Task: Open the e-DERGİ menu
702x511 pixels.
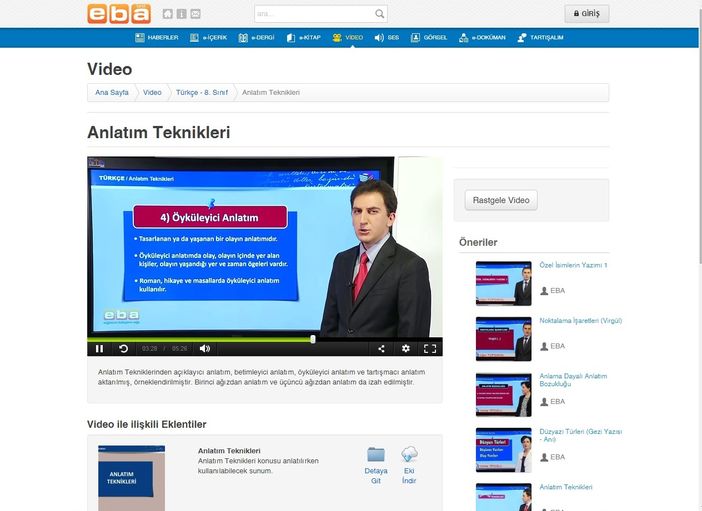Action: 257,38
